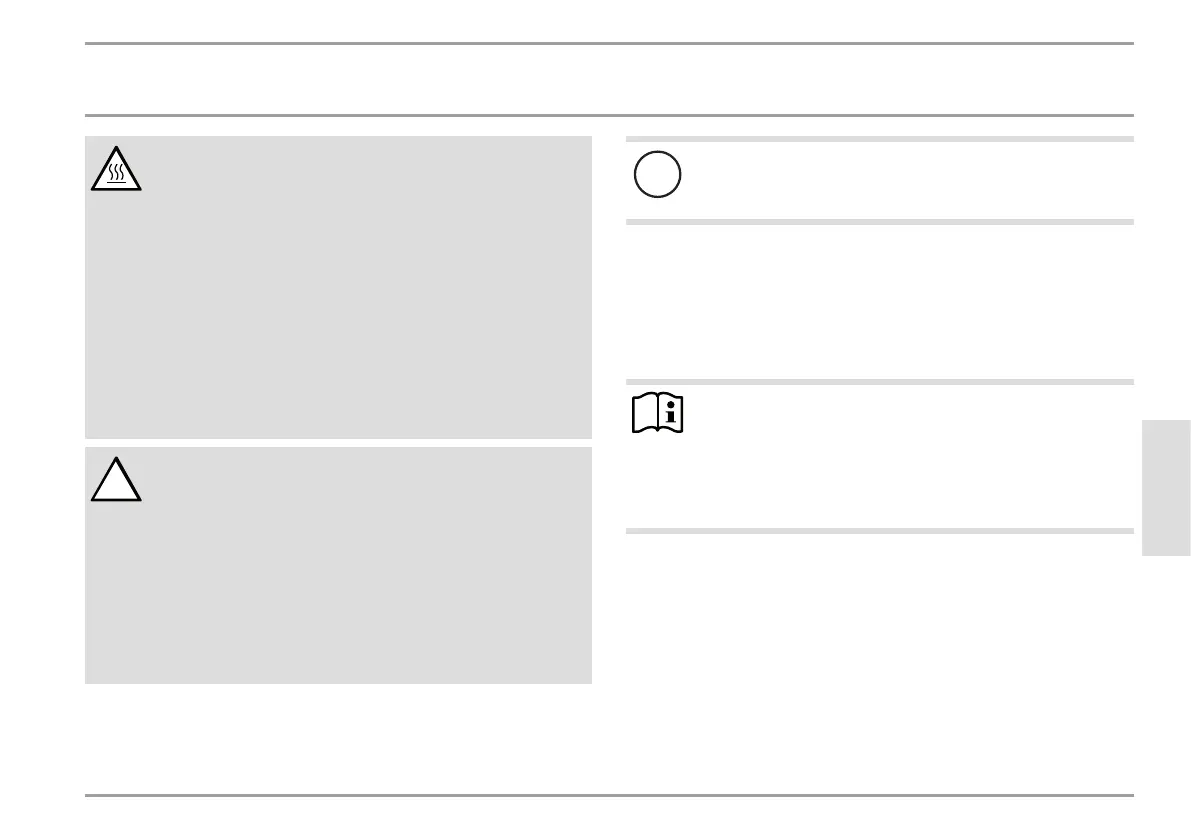Click the hot surface warning triangle icon
The image size is (1191, 839).
pos(116,169)
